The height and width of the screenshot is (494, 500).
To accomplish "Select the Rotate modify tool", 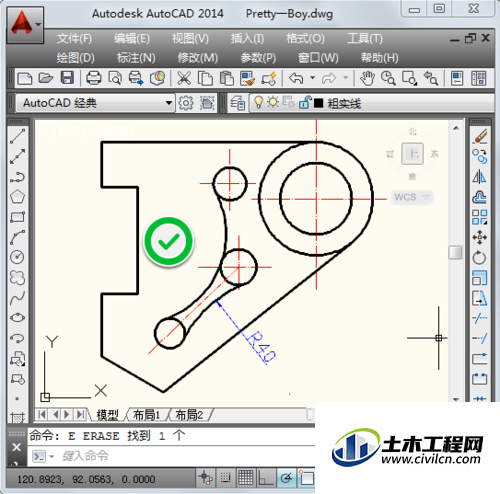I will [x=480, y=258].
